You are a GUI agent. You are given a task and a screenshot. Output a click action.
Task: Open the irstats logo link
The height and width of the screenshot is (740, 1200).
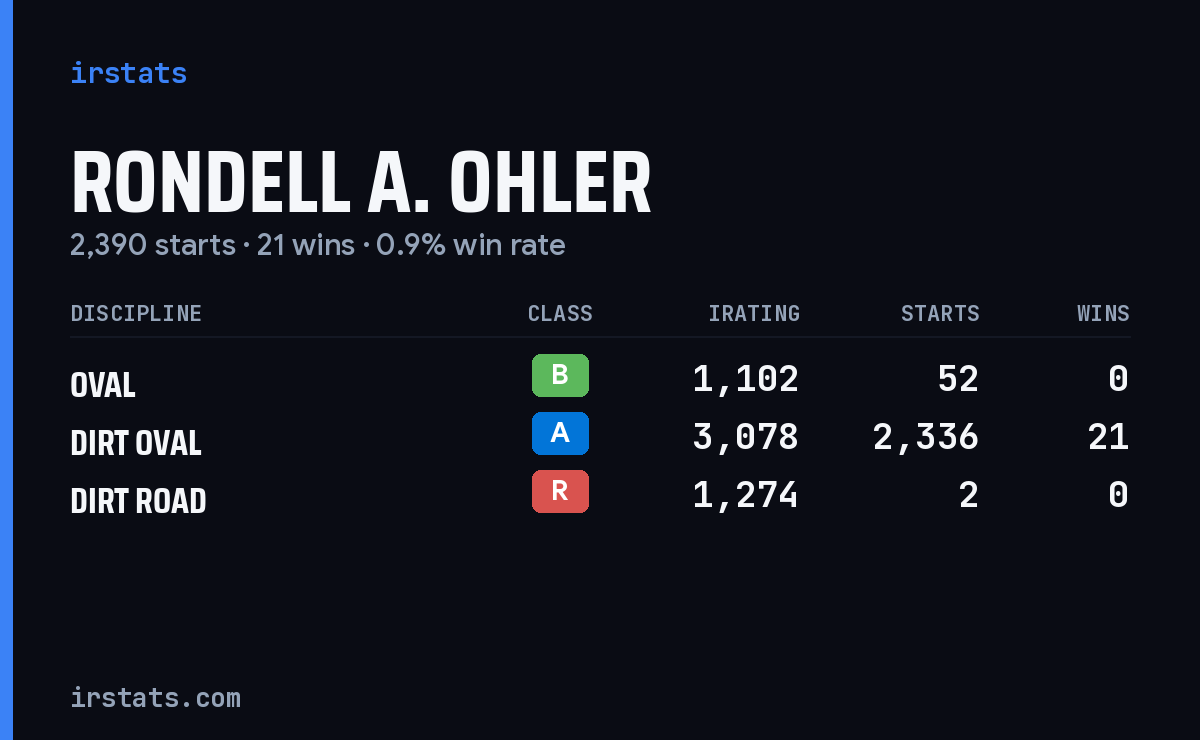coord(129,73)
